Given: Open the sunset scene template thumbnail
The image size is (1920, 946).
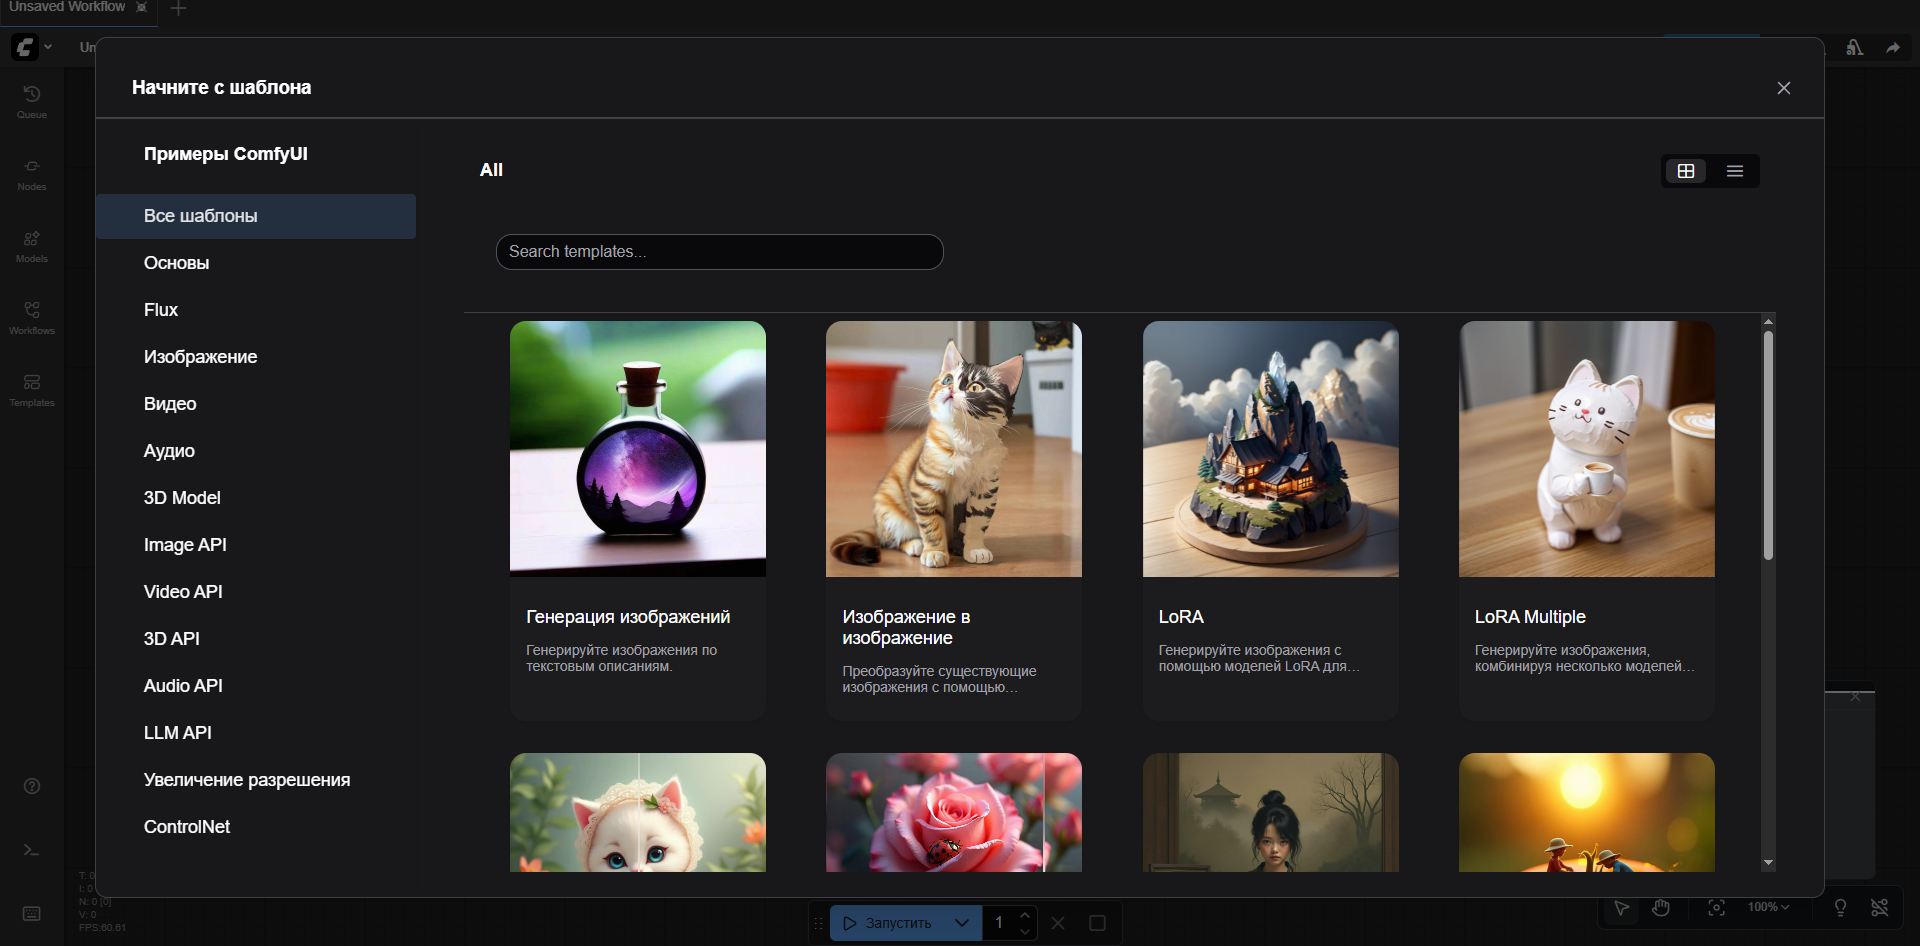Looking at the screenshot, I should [x=1587, y=812].
